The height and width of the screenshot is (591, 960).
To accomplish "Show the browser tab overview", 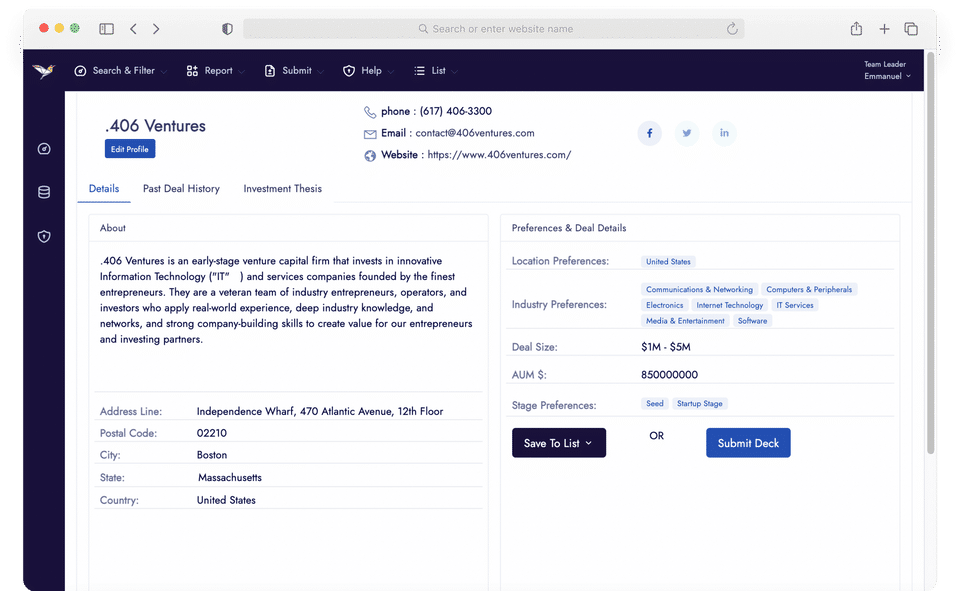I will click(911, 29).
